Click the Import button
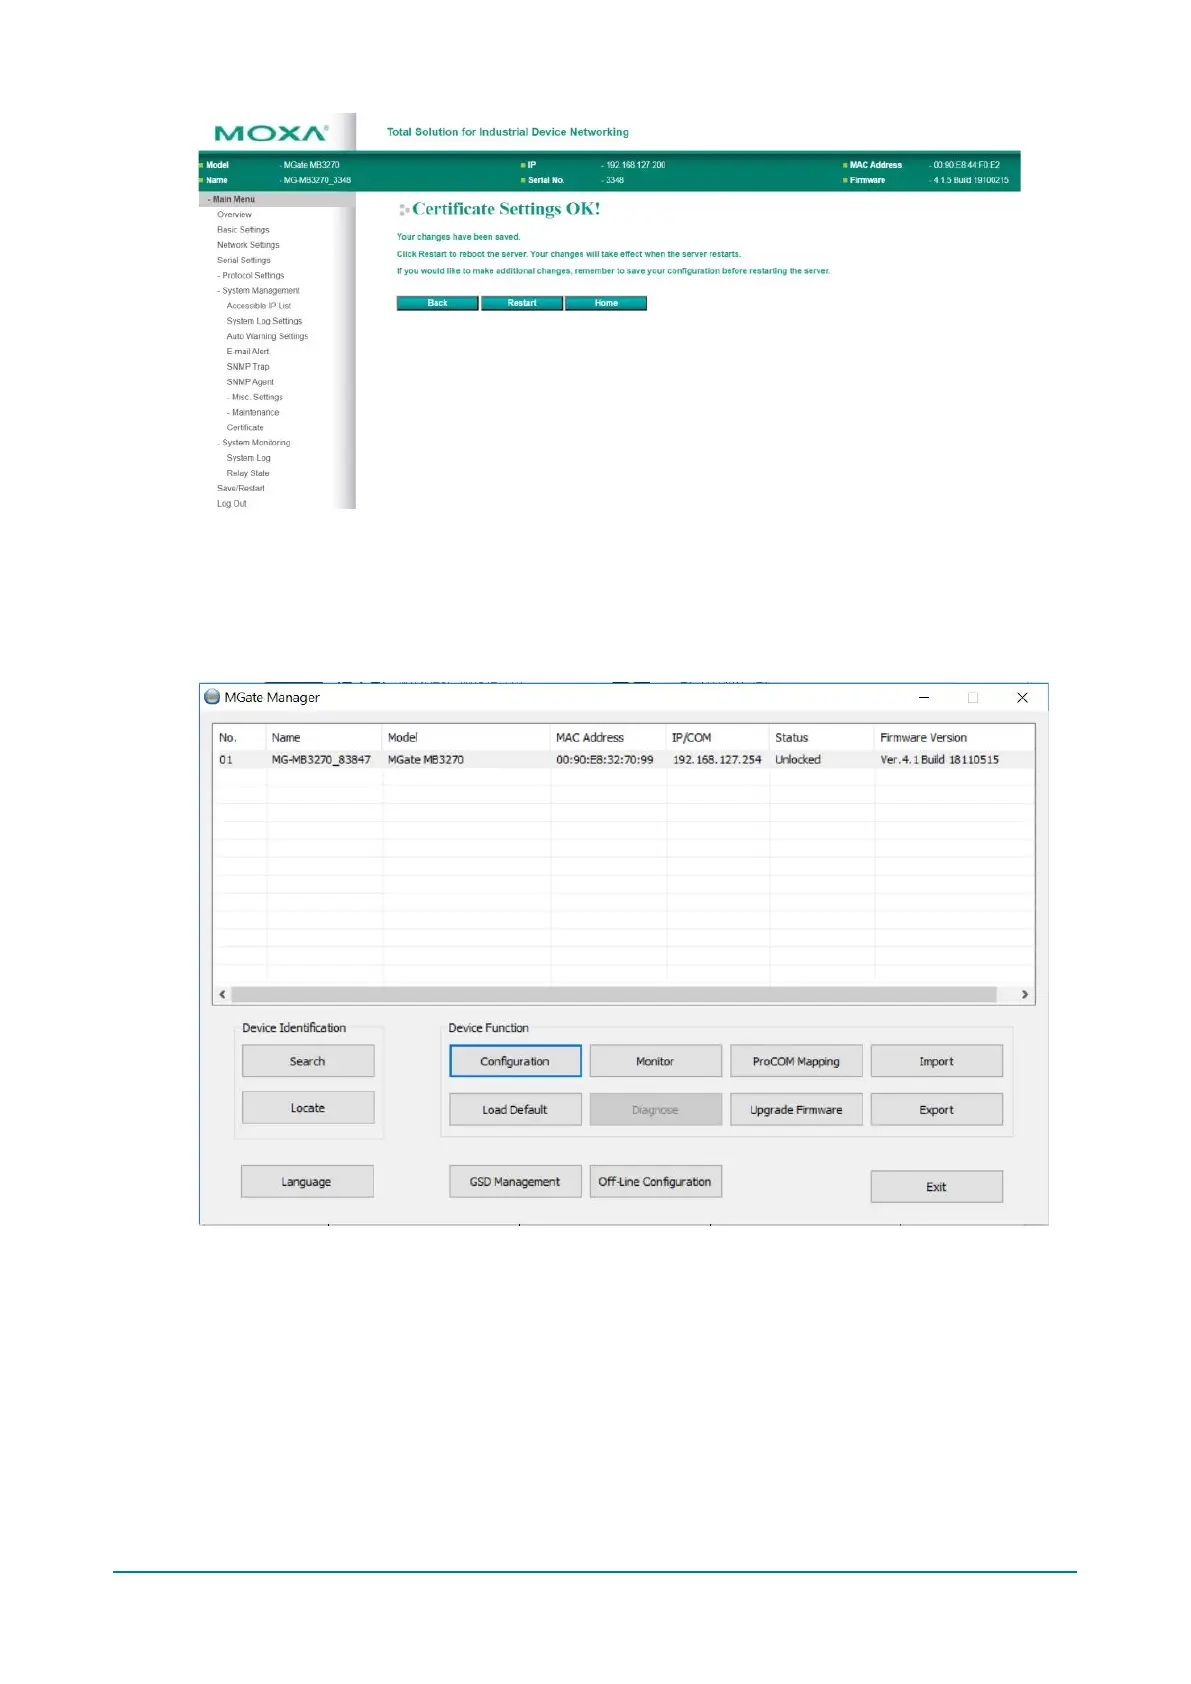The width and height of the screenshot is (1191, 1684). coord(937,1061)
